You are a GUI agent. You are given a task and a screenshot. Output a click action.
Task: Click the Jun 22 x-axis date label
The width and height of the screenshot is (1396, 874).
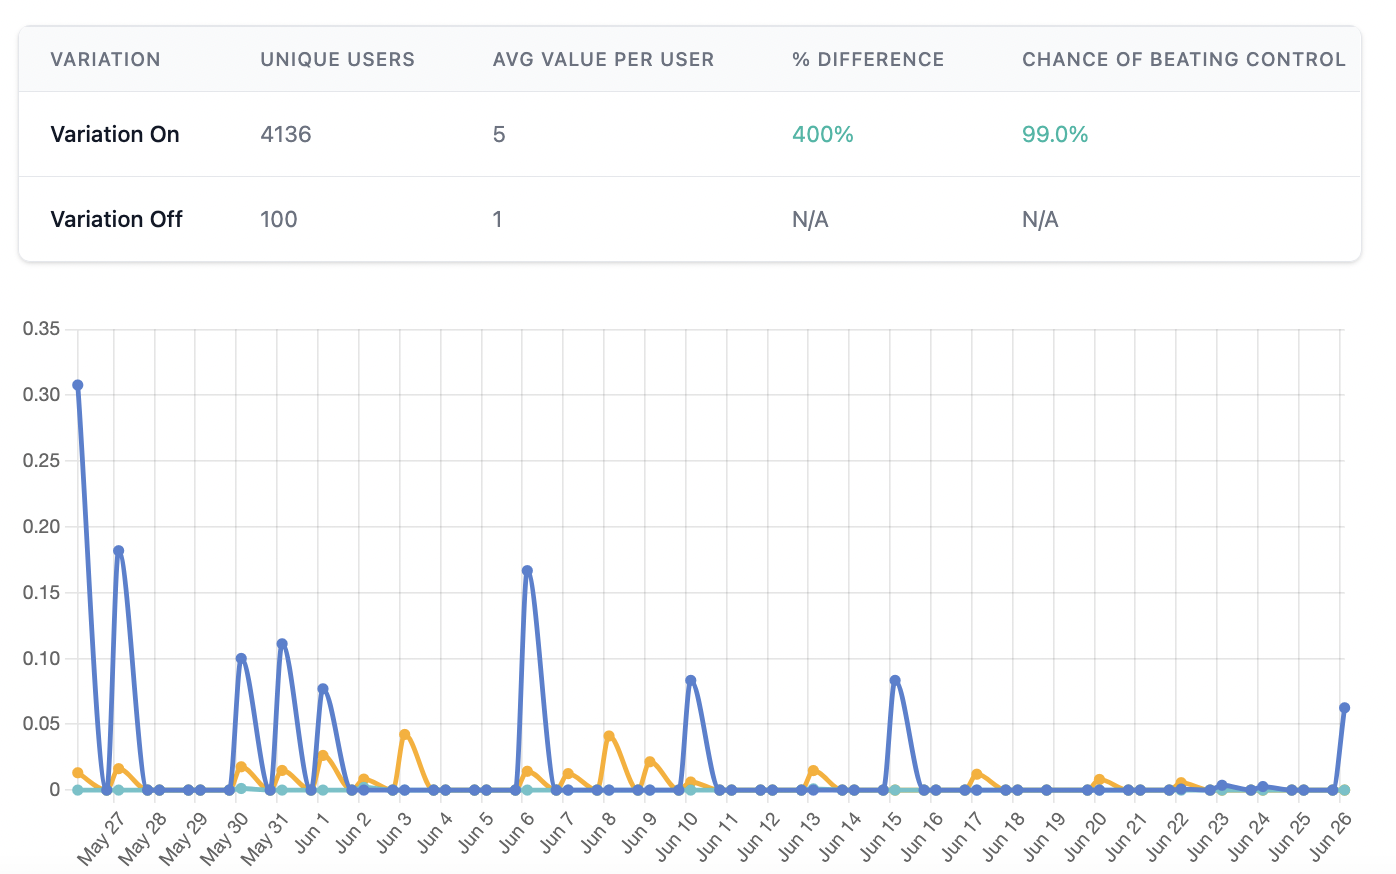[x=1166, y=837]
